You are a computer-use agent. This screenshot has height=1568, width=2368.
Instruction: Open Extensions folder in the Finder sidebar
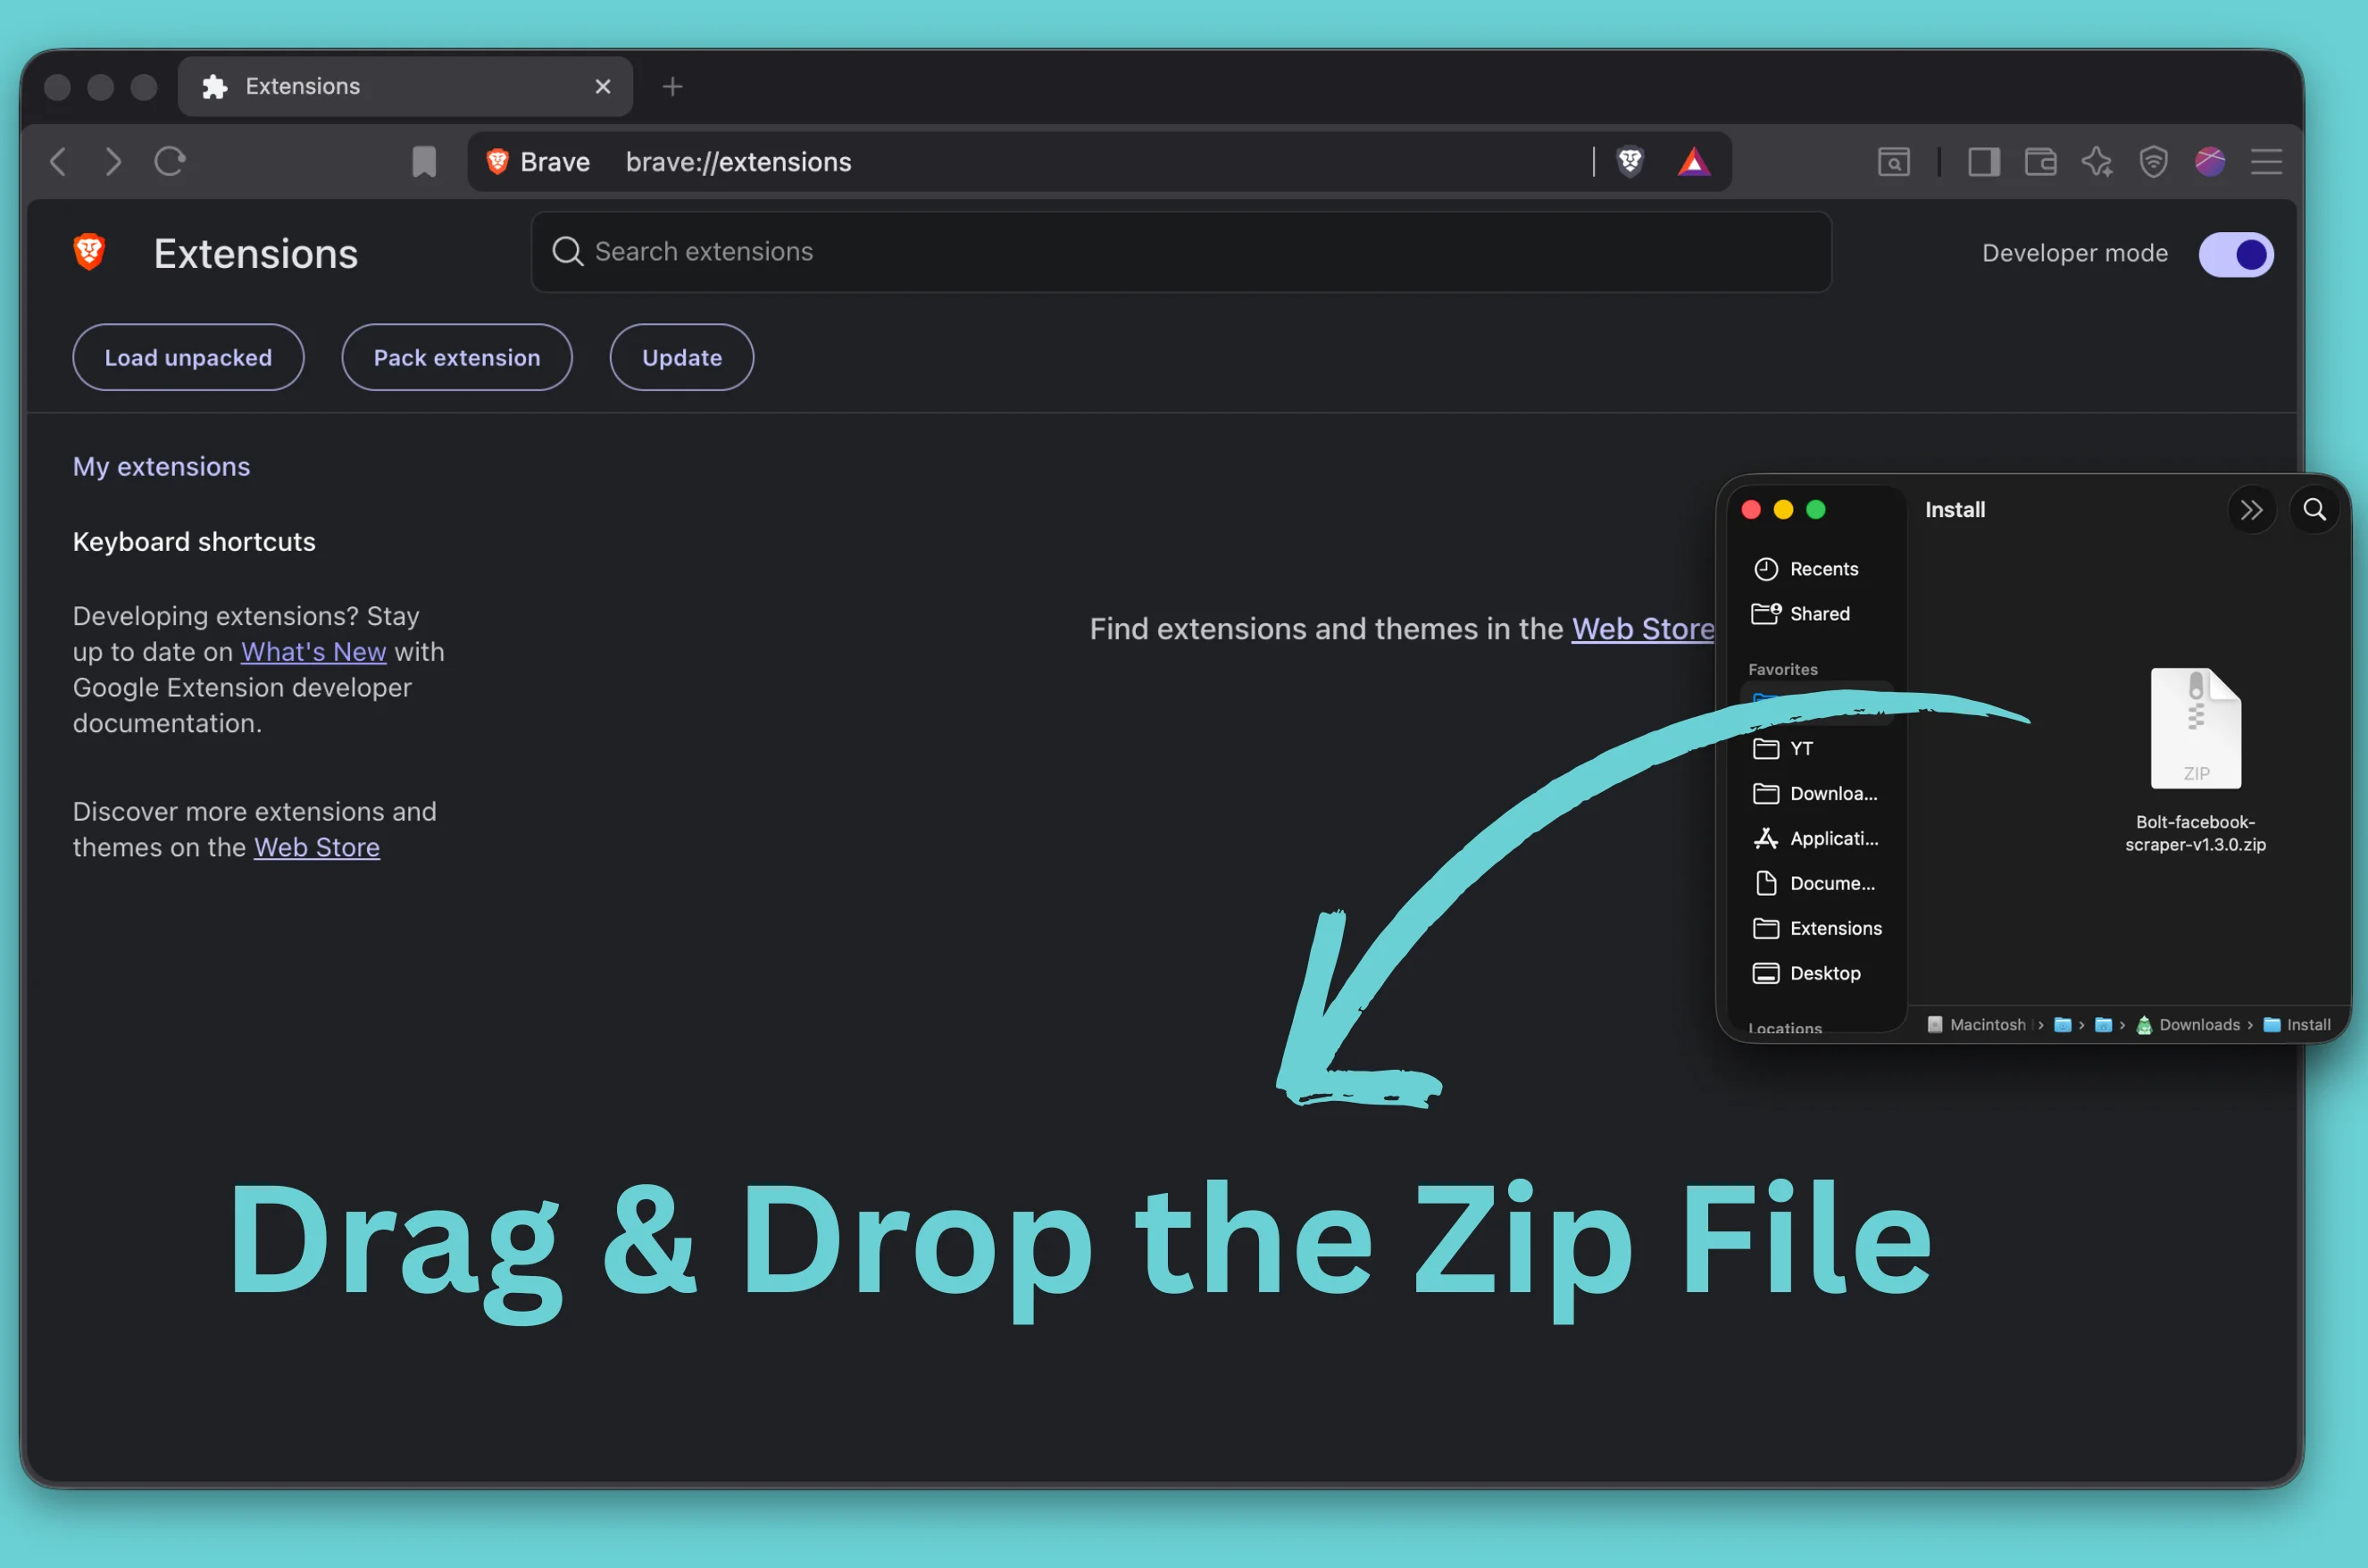tap(1817, 929)
